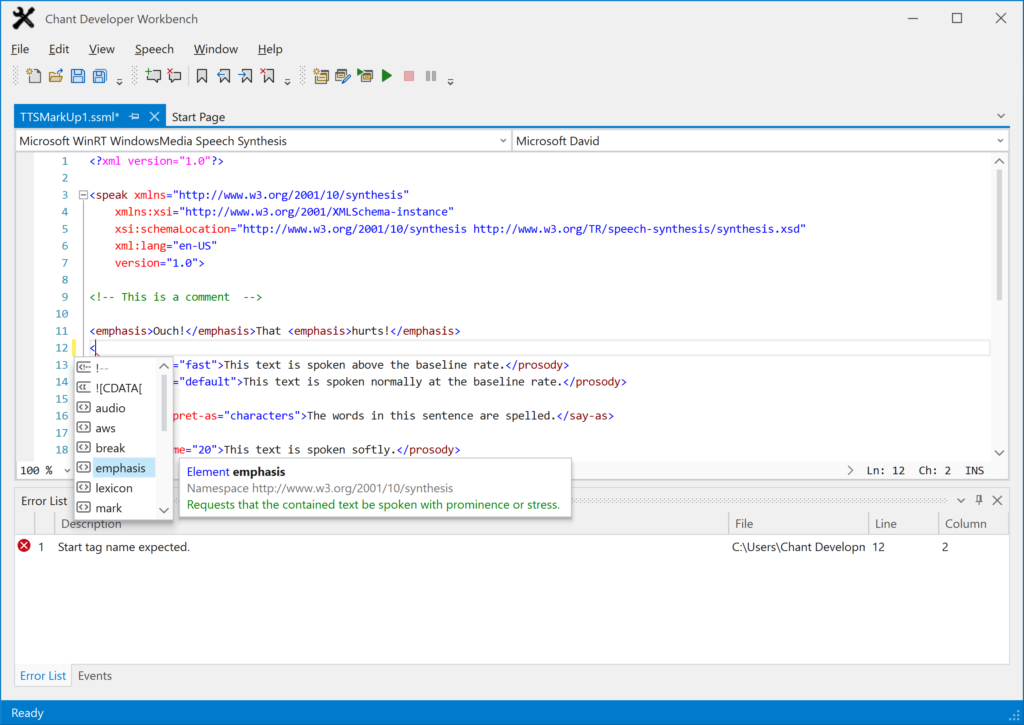Screen dimensions: 1024x725
Task: Open the Window menu
Action: [216, 49]
